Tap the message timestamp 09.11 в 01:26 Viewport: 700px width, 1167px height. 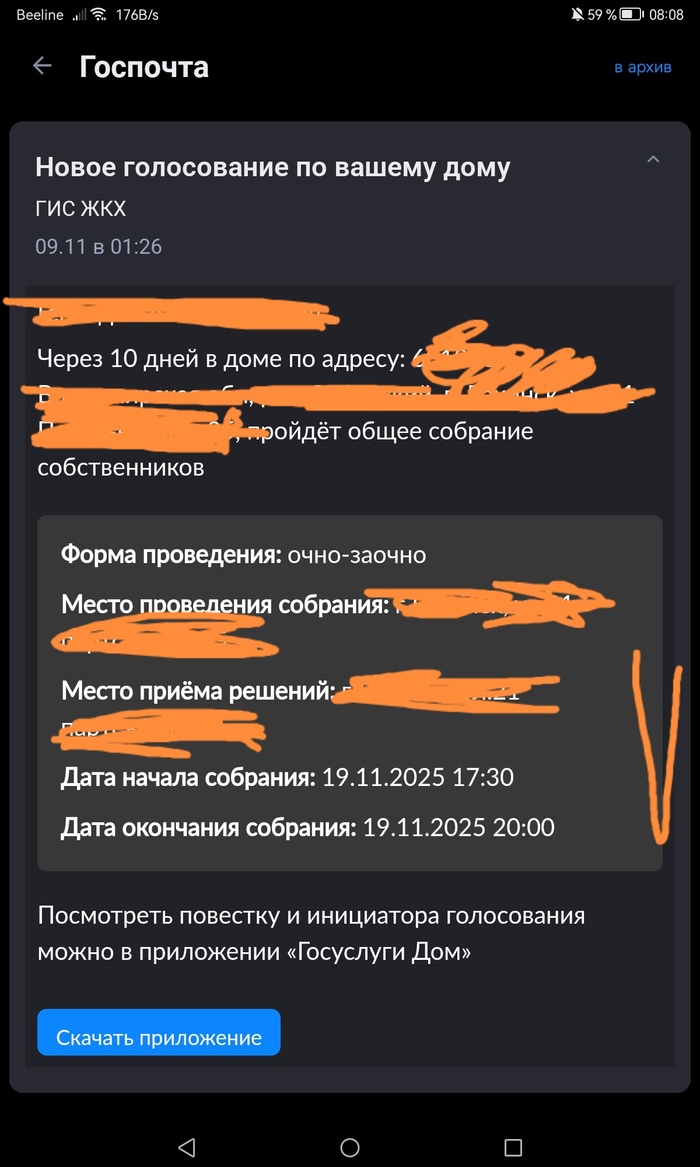[x=99, y=246]
